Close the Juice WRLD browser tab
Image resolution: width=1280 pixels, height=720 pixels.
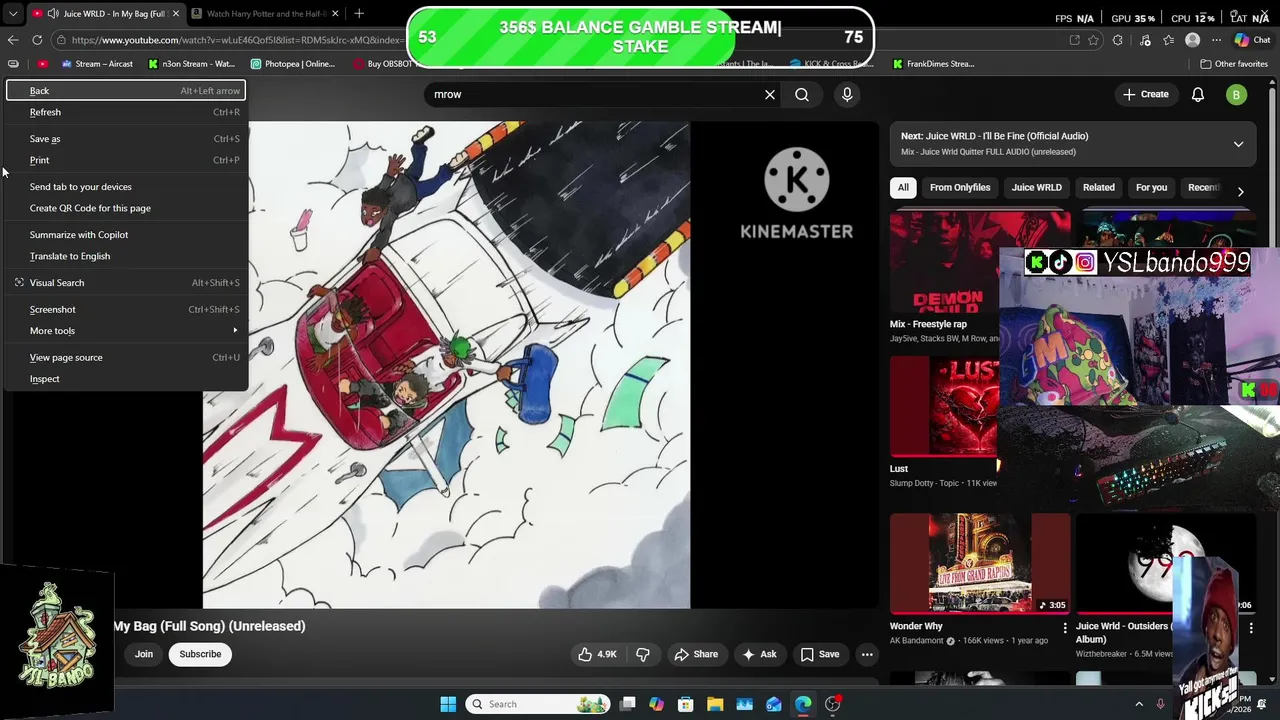click(176, 14)
